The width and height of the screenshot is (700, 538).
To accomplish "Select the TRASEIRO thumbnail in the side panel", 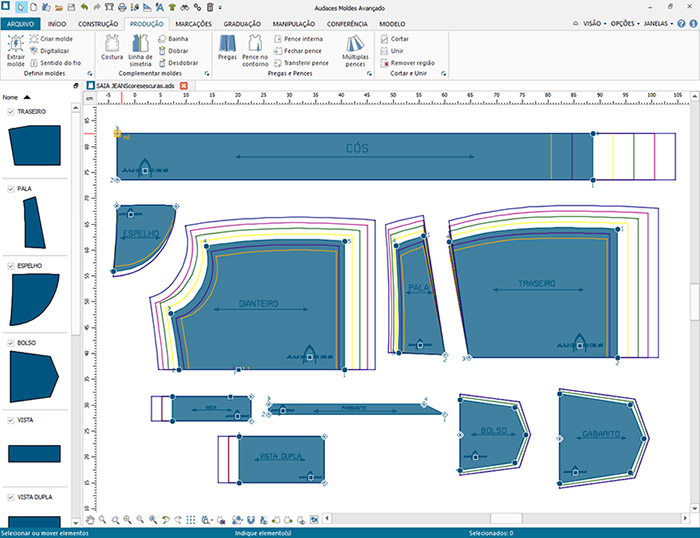I will [34, 146].
